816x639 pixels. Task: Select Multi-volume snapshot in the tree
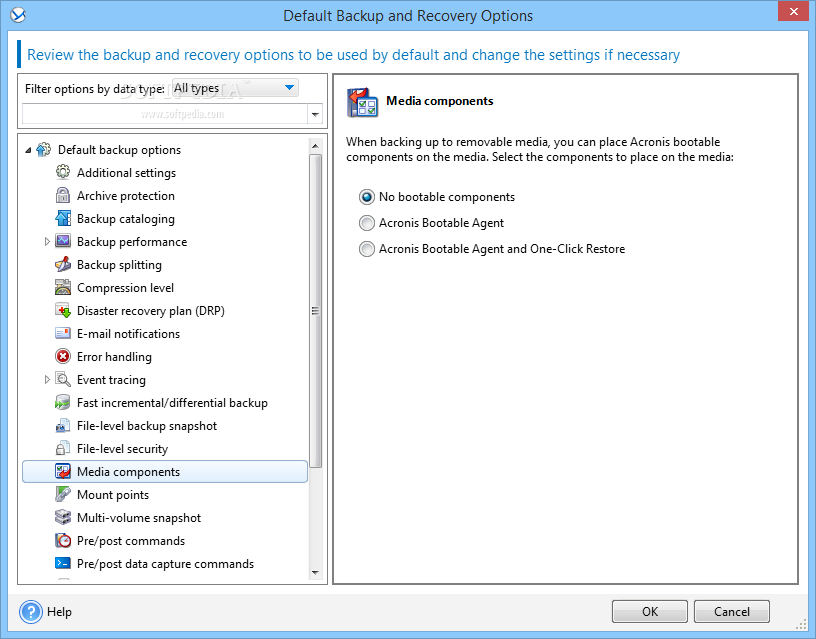coord(139,518)
